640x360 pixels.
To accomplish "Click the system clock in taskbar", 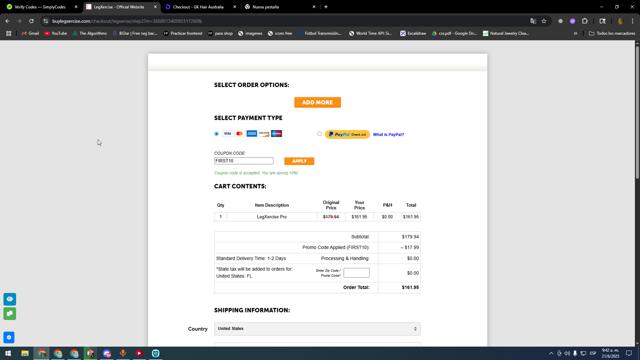I will [610, 353].
